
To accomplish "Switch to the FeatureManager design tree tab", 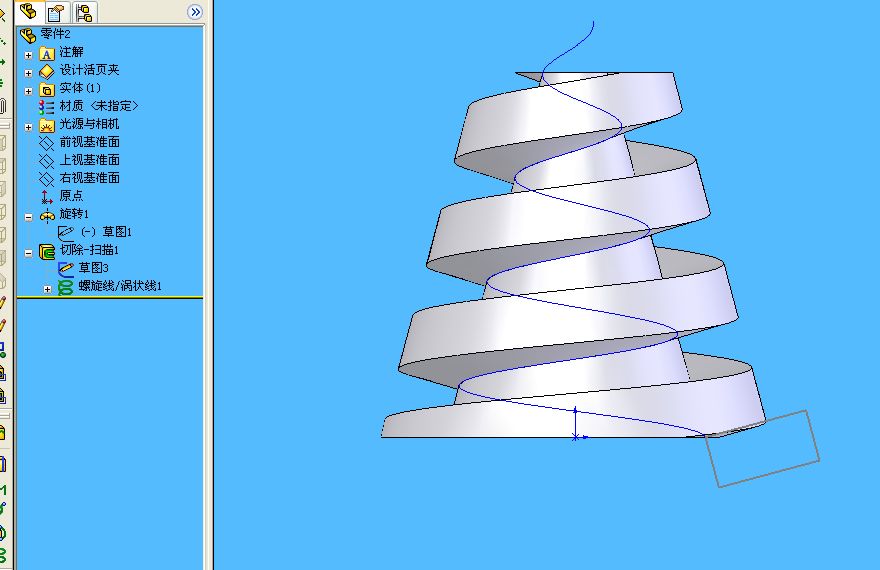I will (28, 11).
